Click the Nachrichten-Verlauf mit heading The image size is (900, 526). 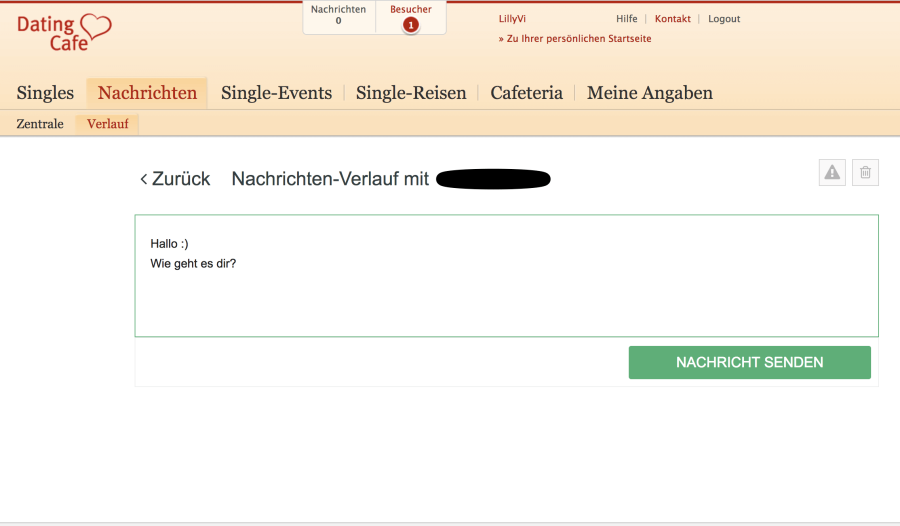point(330,179)
